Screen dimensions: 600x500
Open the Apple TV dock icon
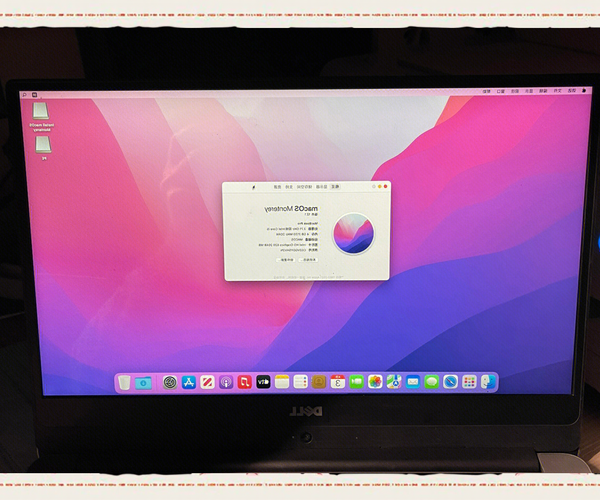[264, 382]
